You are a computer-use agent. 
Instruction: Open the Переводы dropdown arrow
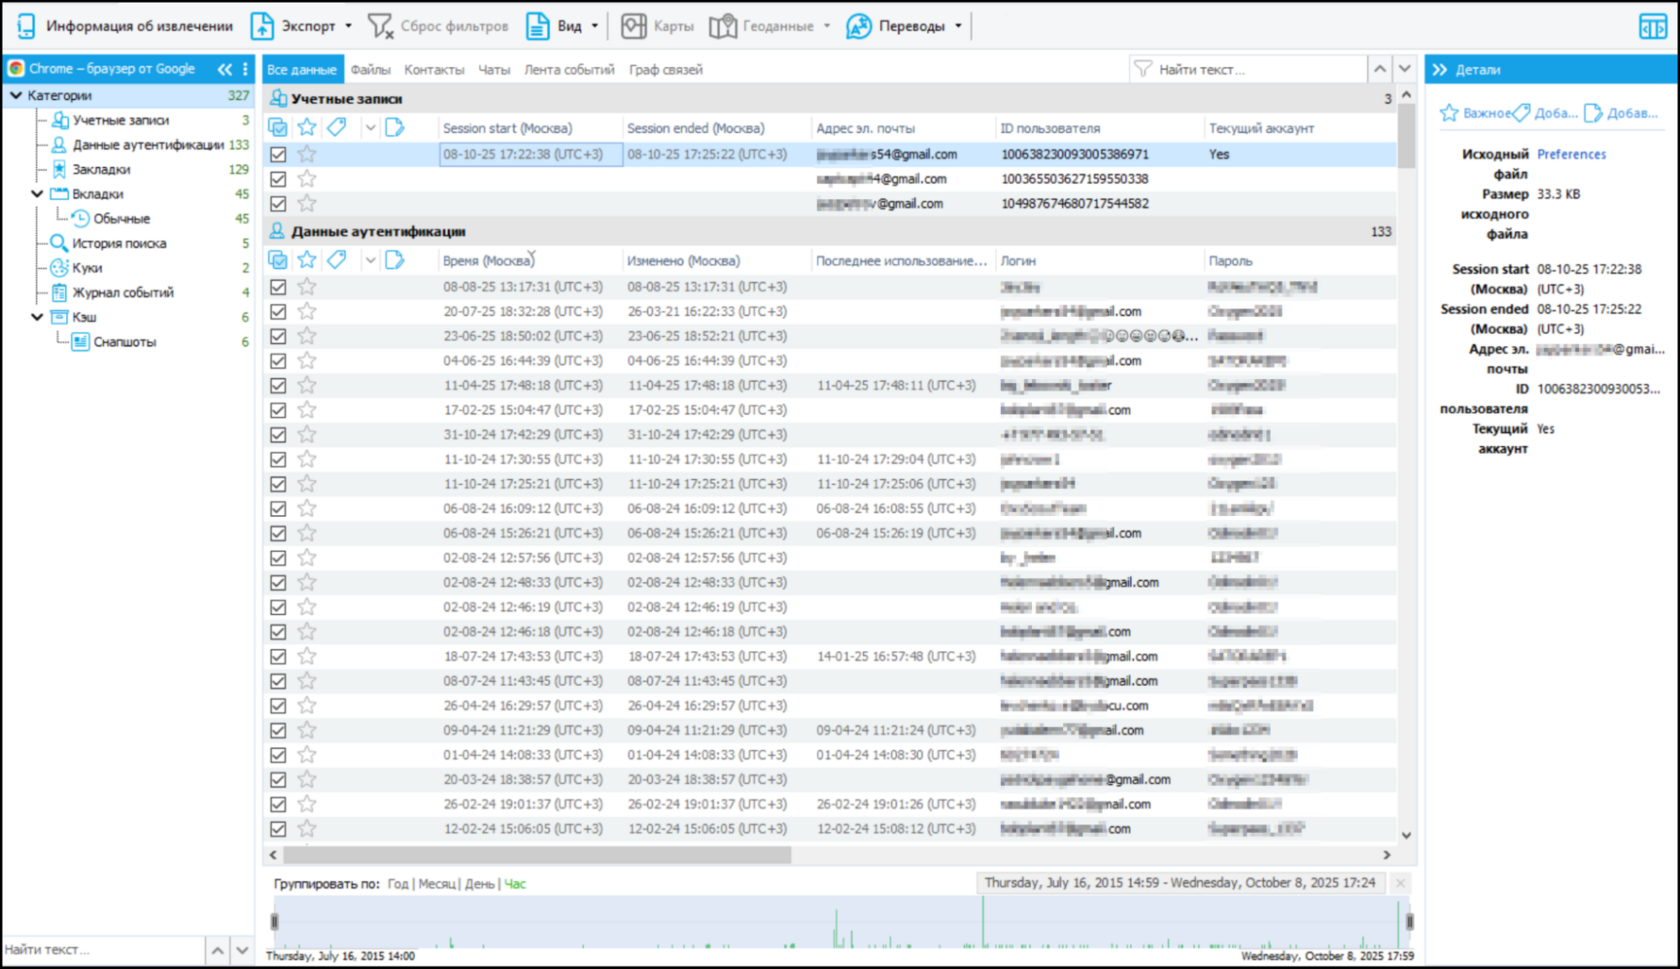point(958,26)
